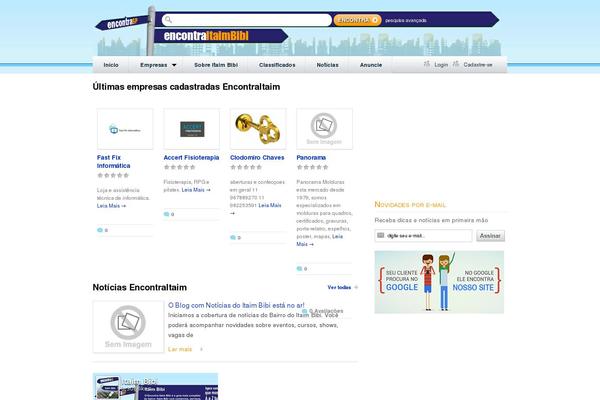Click the 0 Avaliações link
The image size is (600, 400).
(x=326, y=311)
